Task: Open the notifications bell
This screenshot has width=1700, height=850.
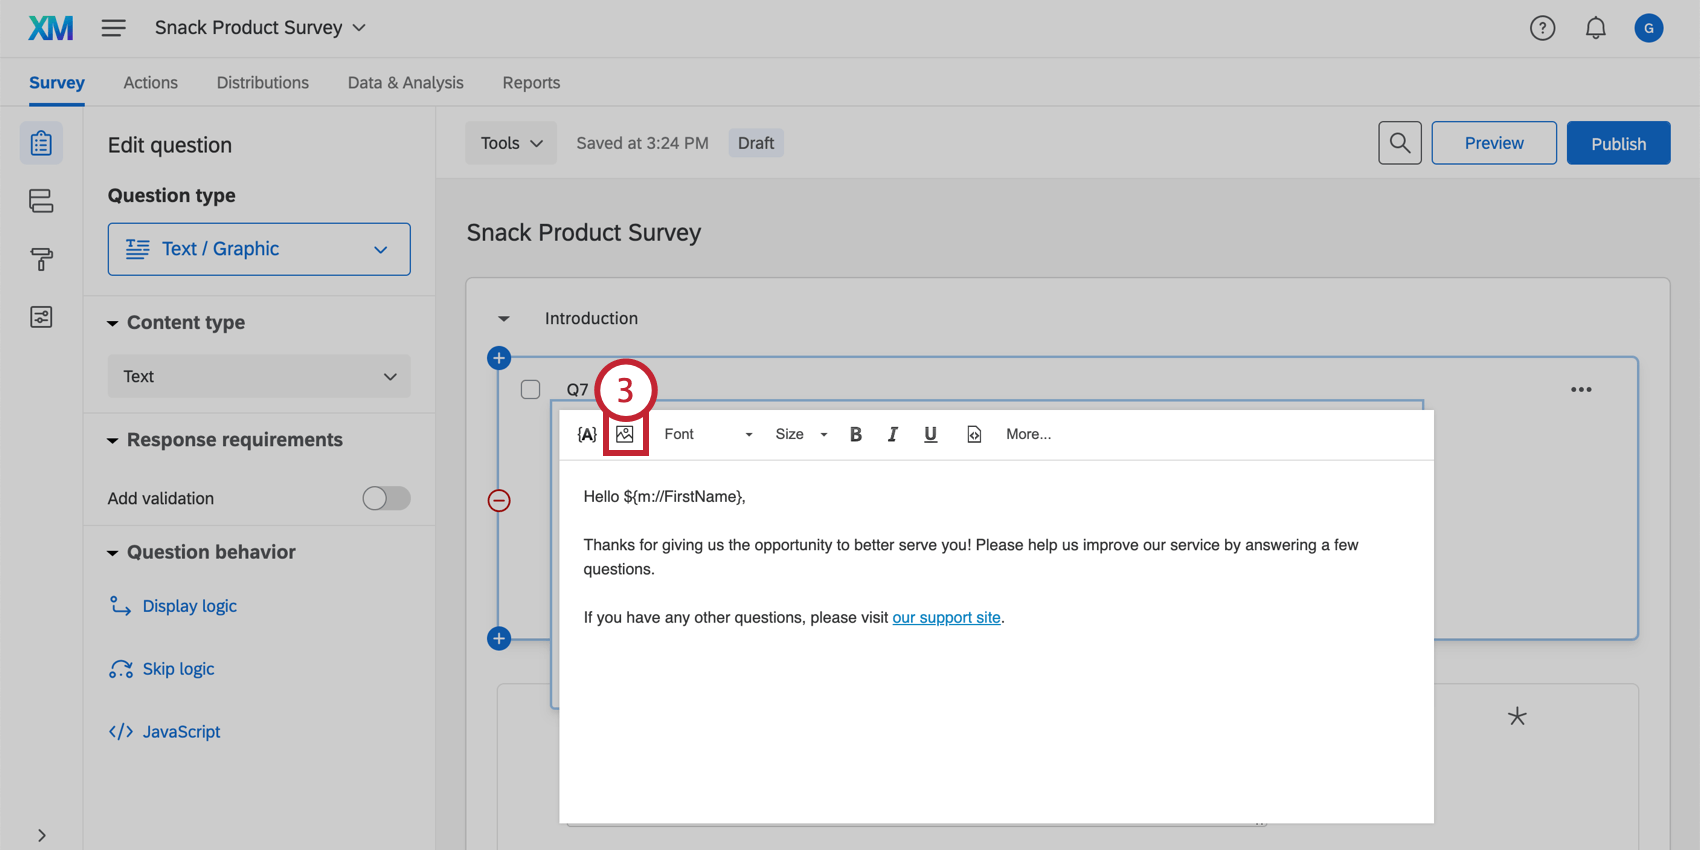Action: (x=1595, y=28)
